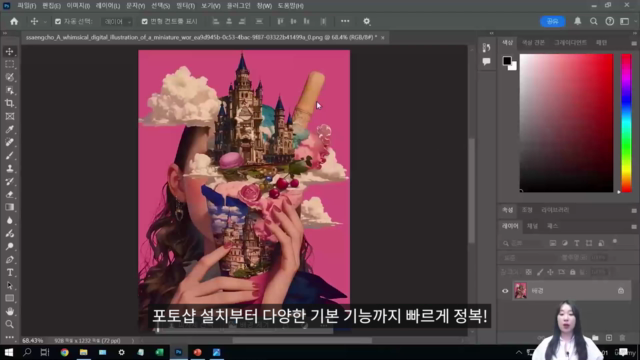This screenshot has height=360, width=640.
Task: Open the File menu
Action: [26, 6]
